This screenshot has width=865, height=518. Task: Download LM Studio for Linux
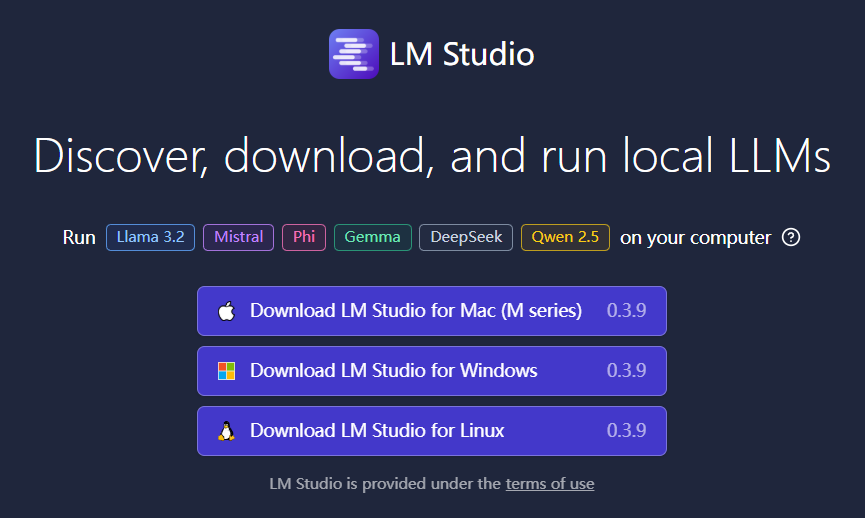click(x=431, y=431)
